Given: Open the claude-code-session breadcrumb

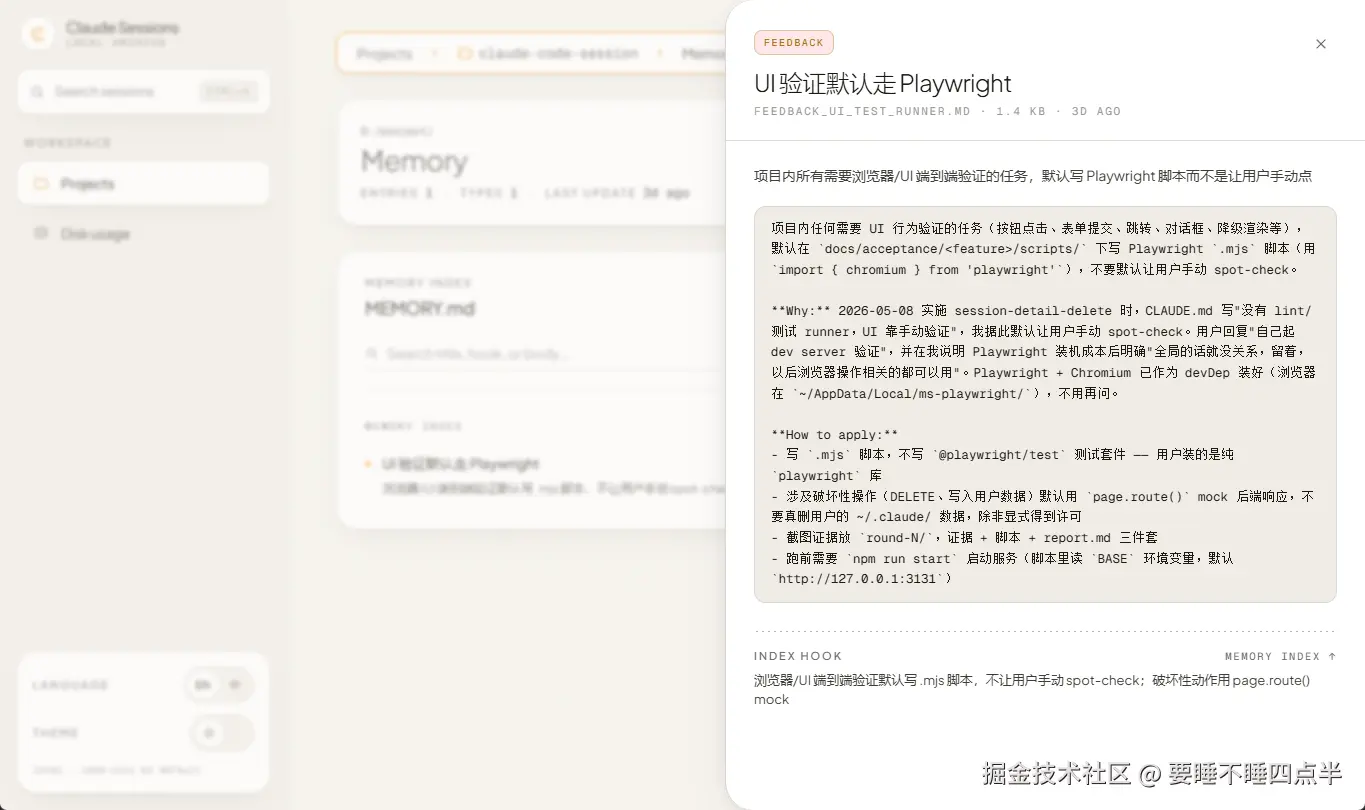Looking at the screenshot, I should pyautogui.click(x=557, y=54).
